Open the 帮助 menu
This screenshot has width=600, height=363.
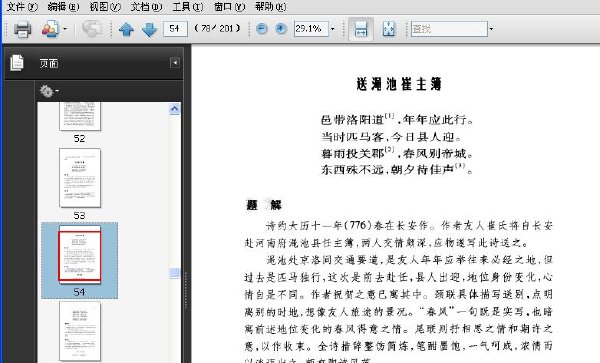[x=270, y=7]
